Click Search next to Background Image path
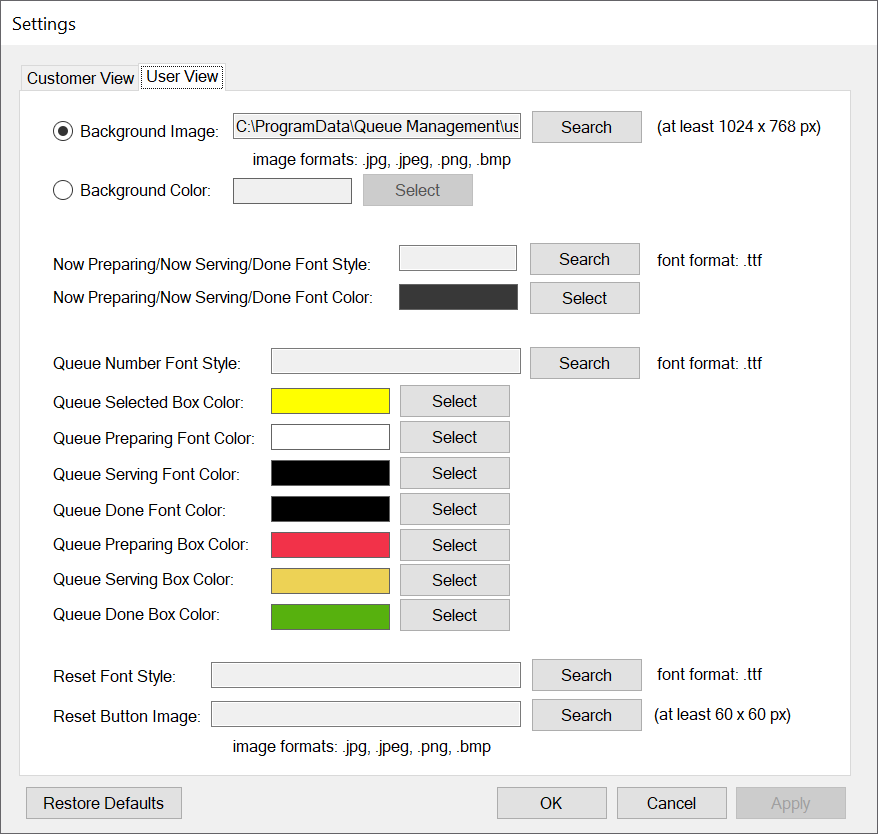Screen dimensions: 878x834 pyautogui.click(x=586, y=127)
